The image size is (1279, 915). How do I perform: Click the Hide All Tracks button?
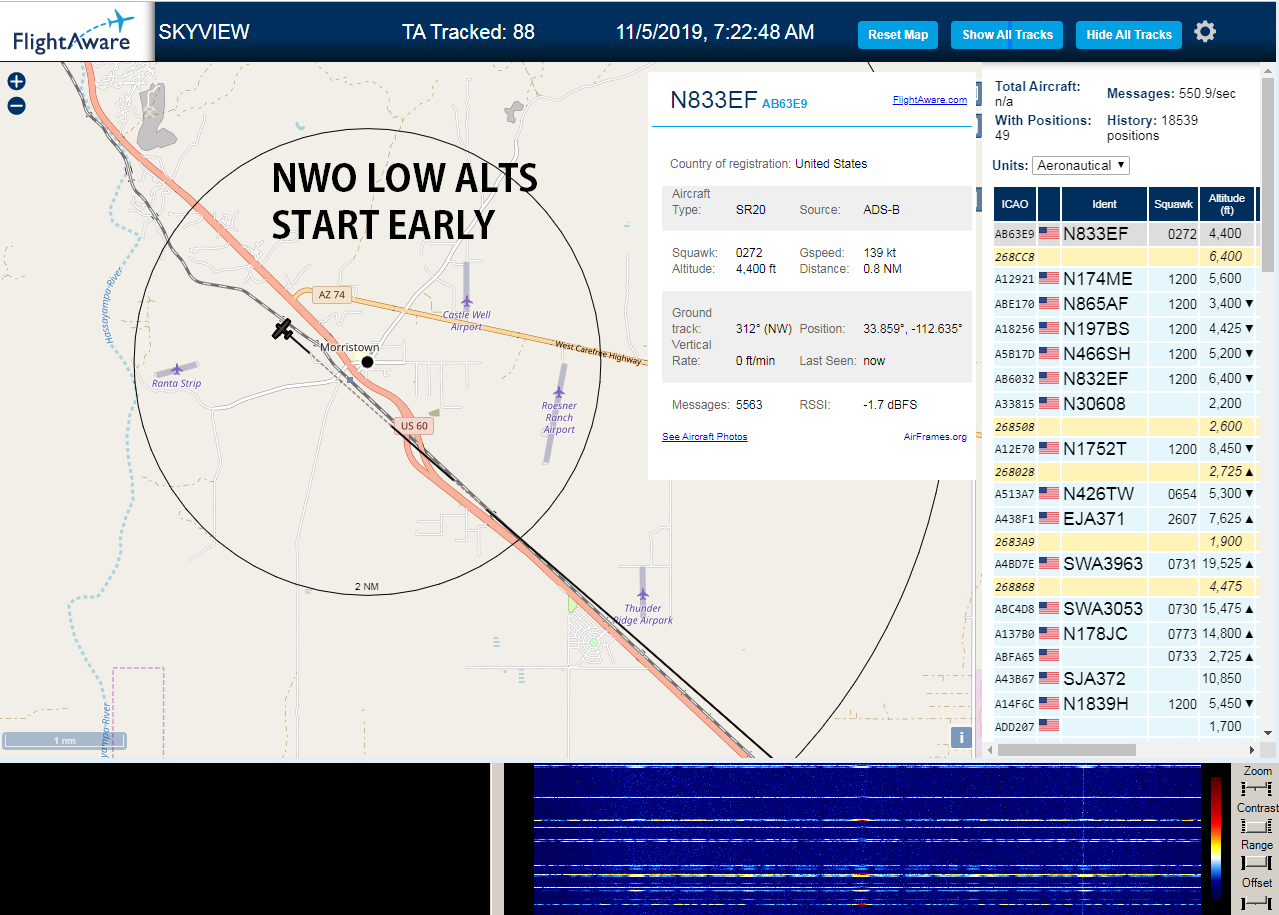[1129, 35]
